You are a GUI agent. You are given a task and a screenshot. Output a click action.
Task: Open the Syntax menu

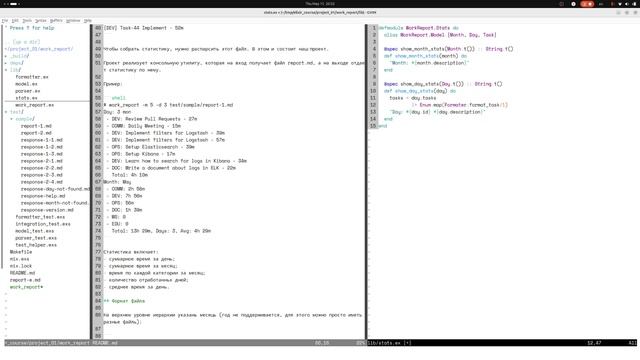[x=41, y=20]
